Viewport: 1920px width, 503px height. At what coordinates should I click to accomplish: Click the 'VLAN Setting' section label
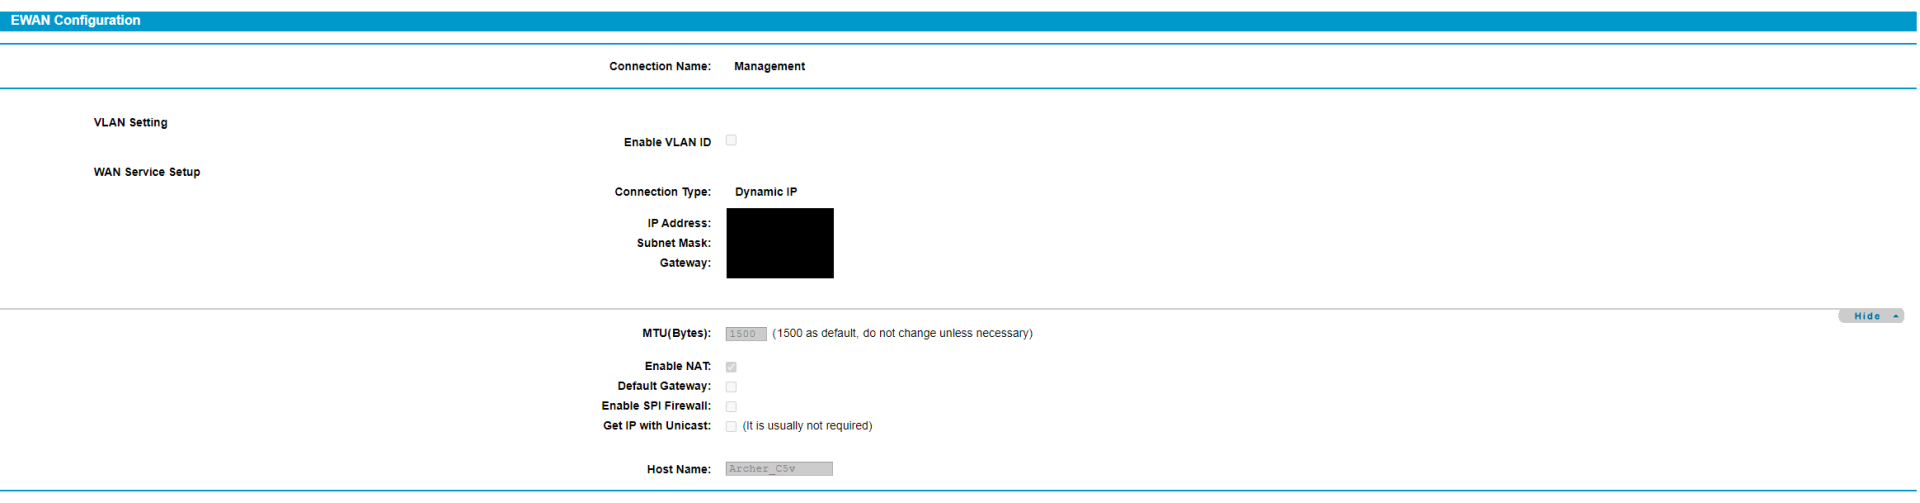tap(131, 123)
